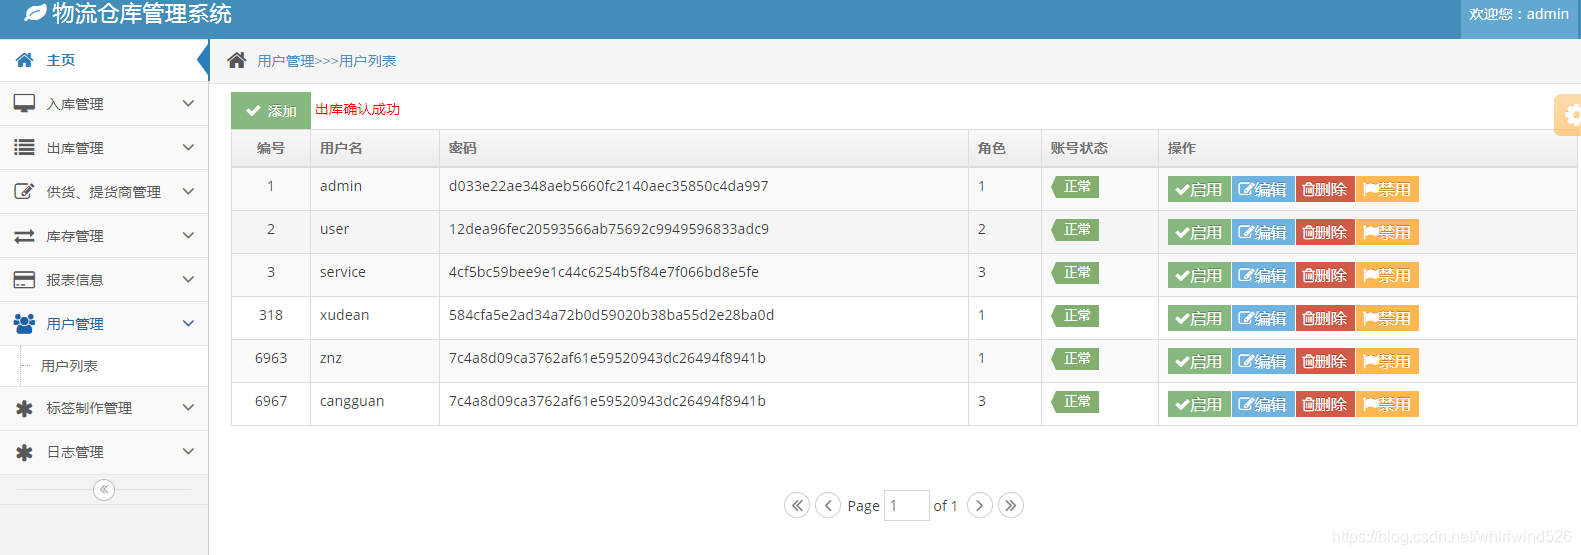
Task: Go to the first page of the table
Action: [797, 505]
